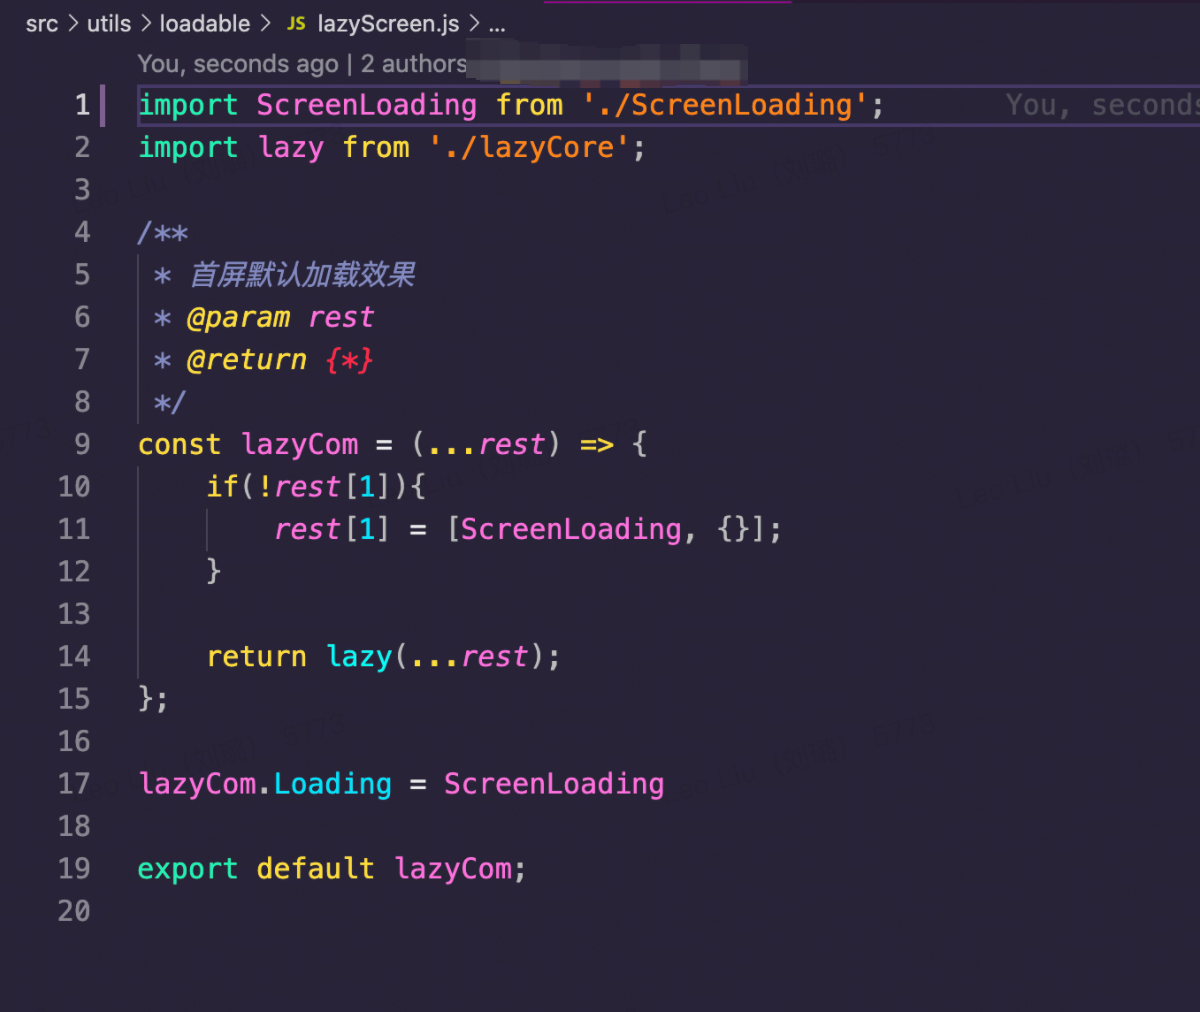Click line number 9 in the gutter
Screen dimensions: 1200x1012
click(x=82, y=444)
